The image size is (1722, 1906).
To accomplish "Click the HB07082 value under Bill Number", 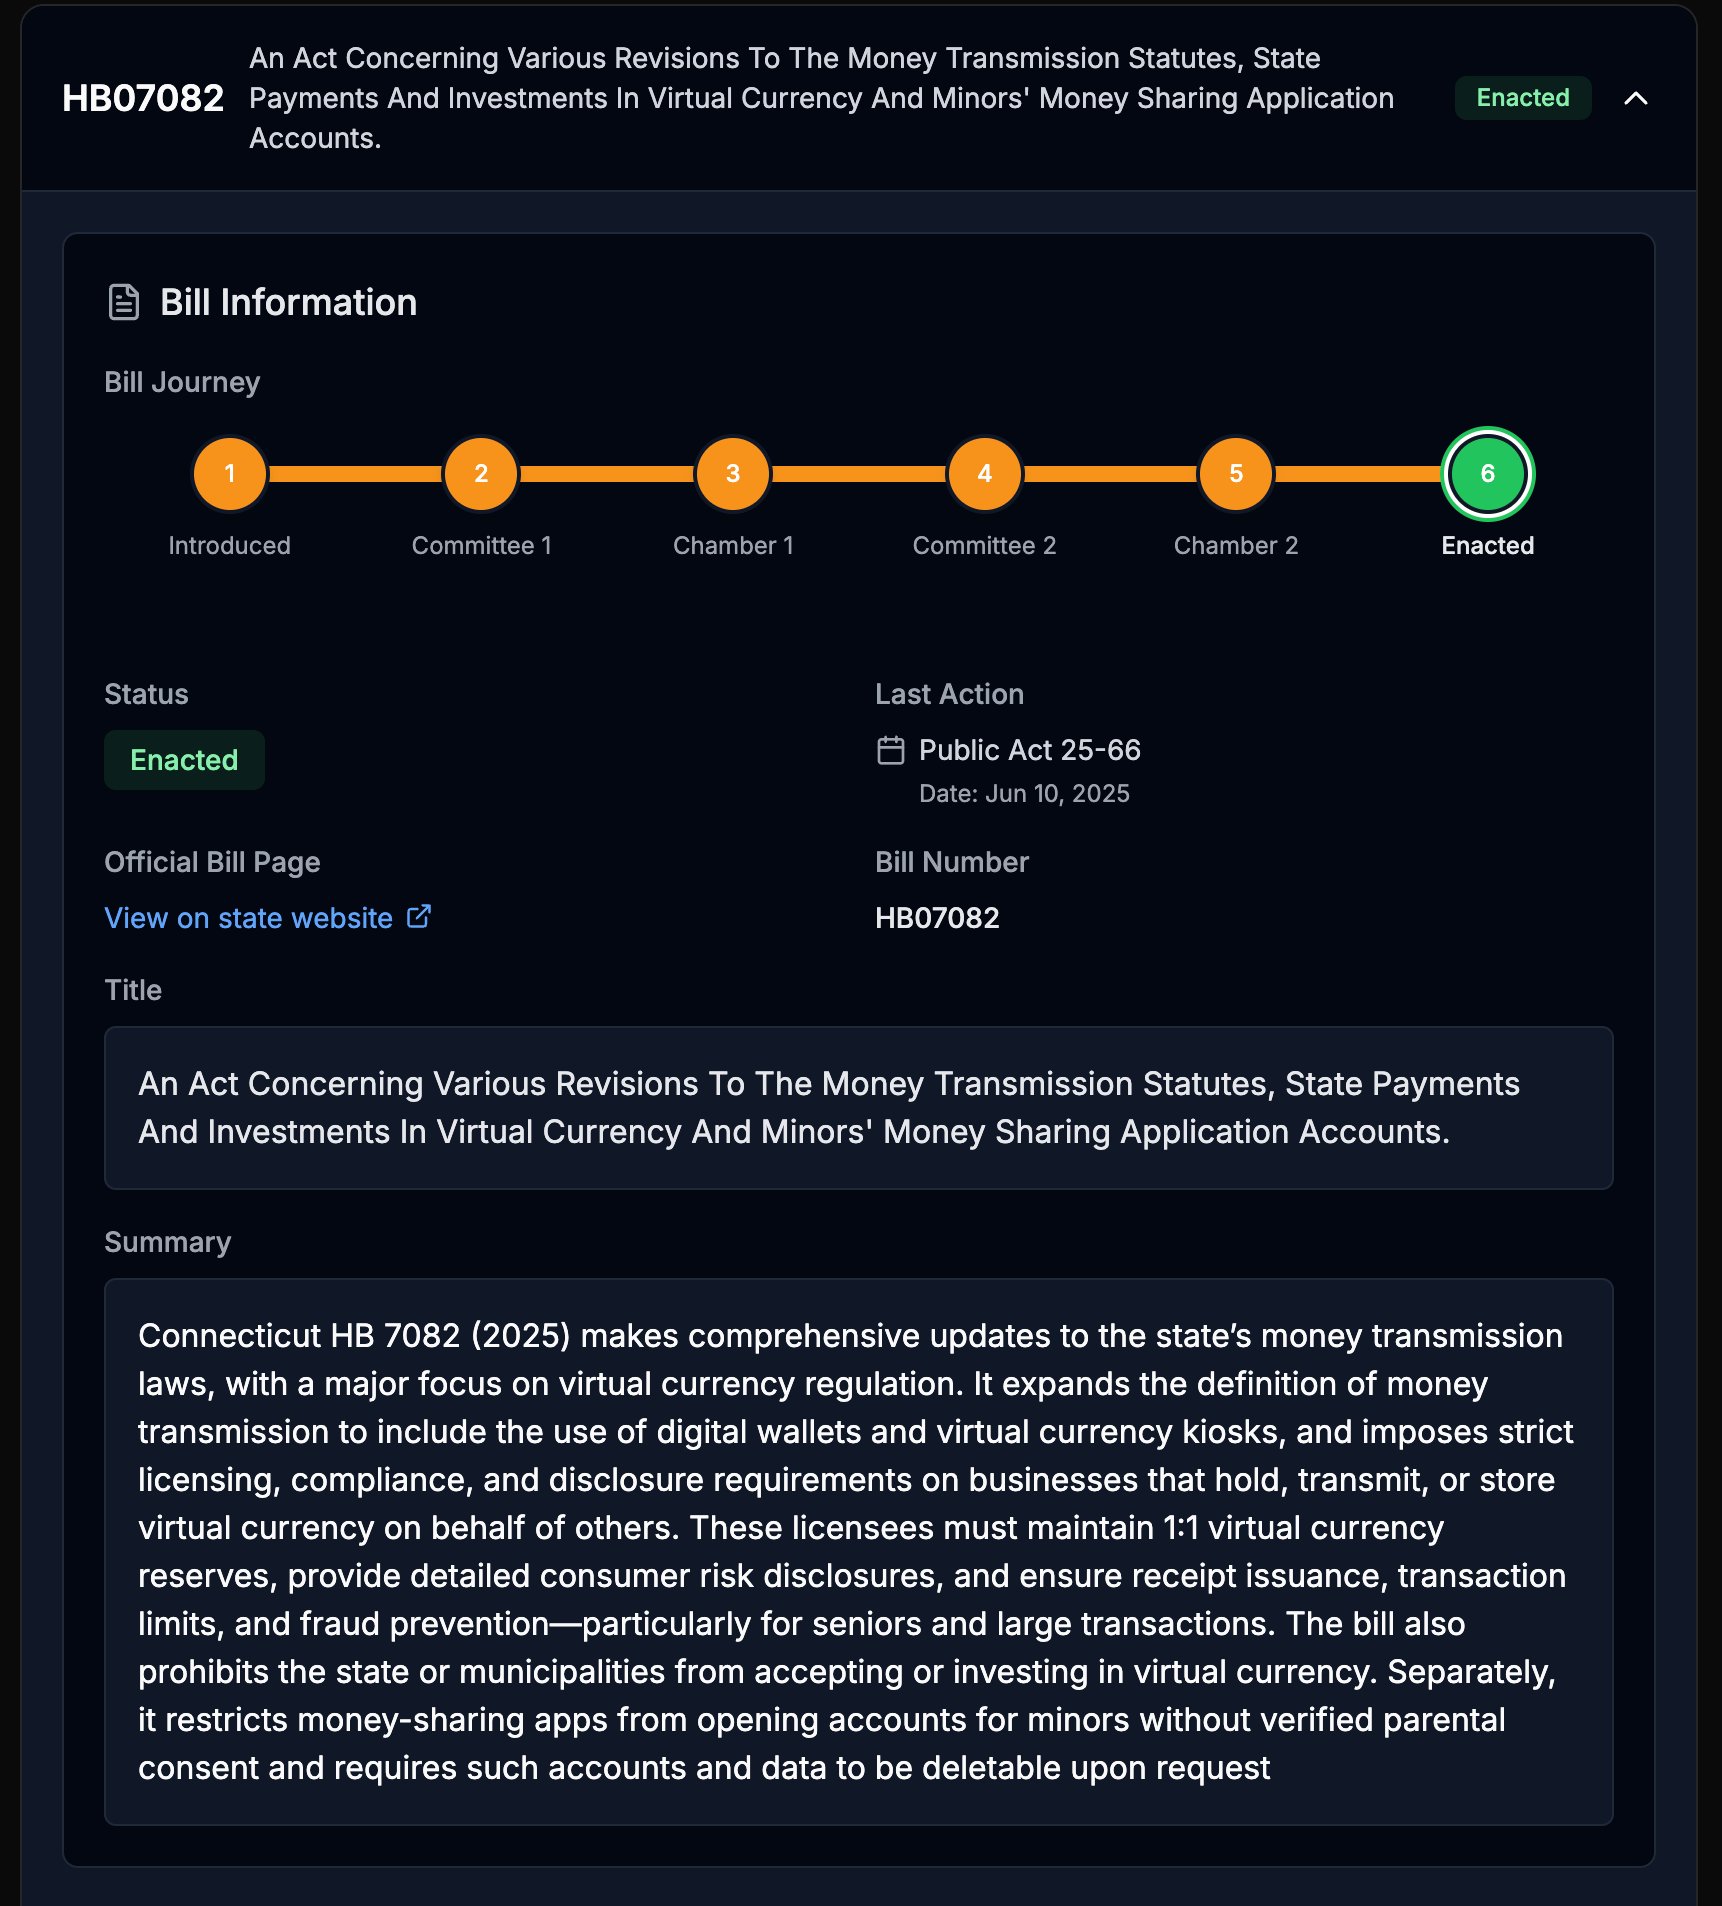I will tap(937, 918).
